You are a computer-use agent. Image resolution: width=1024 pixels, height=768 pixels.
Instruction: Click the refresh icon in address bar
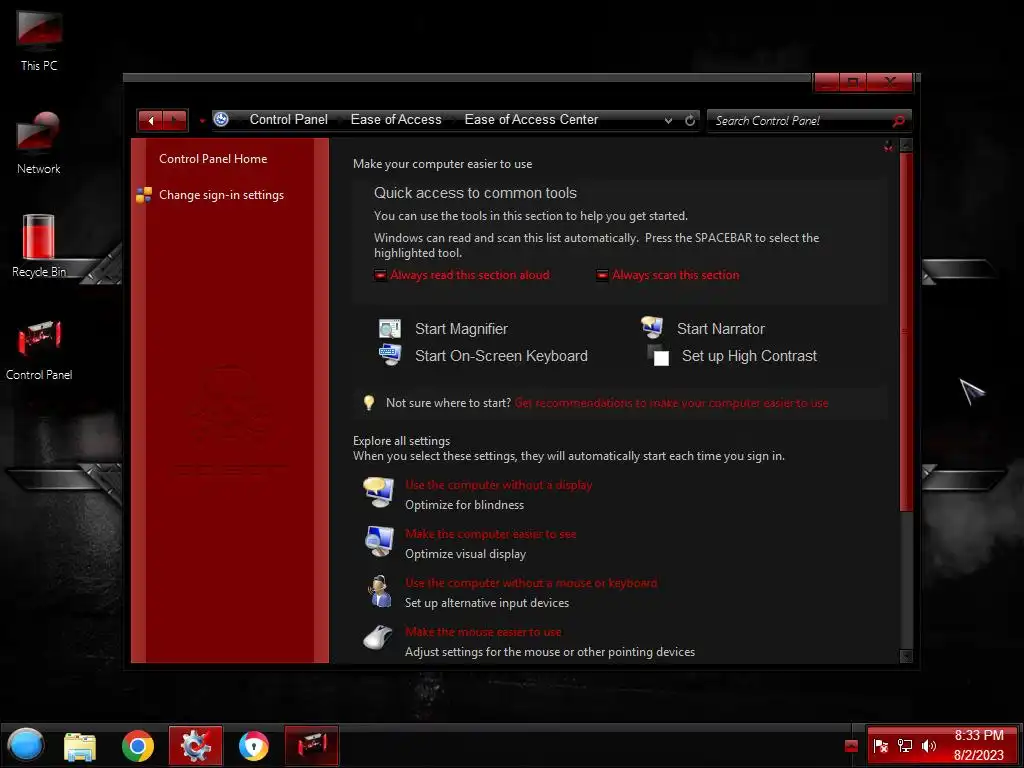click(690, 120)
